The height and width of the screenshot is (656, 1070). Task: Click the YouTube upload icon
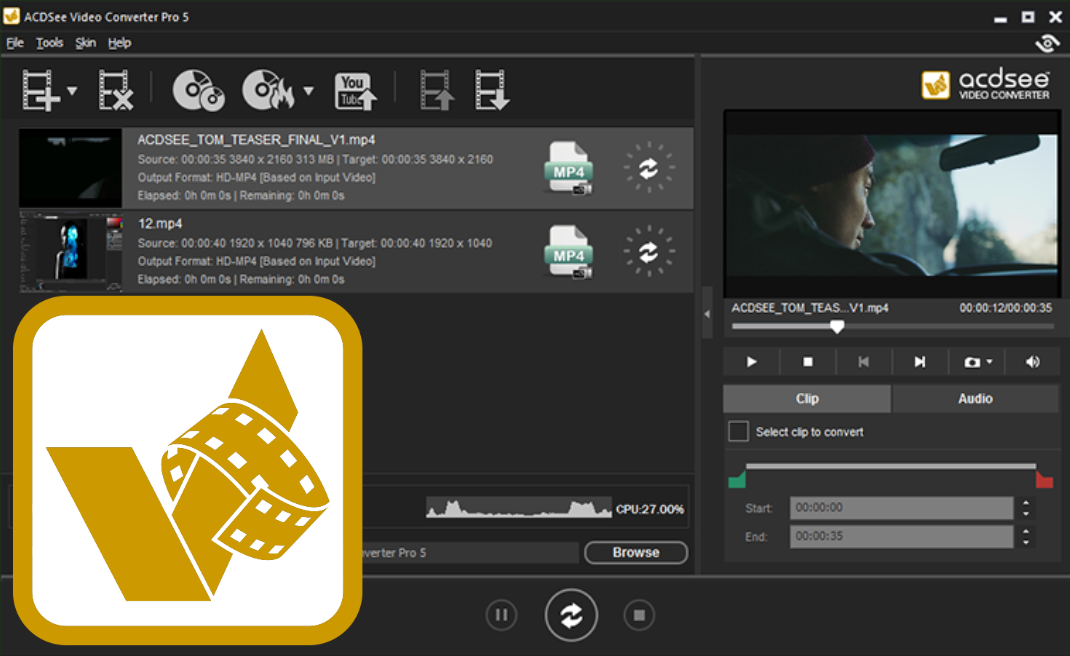(355, 91)
